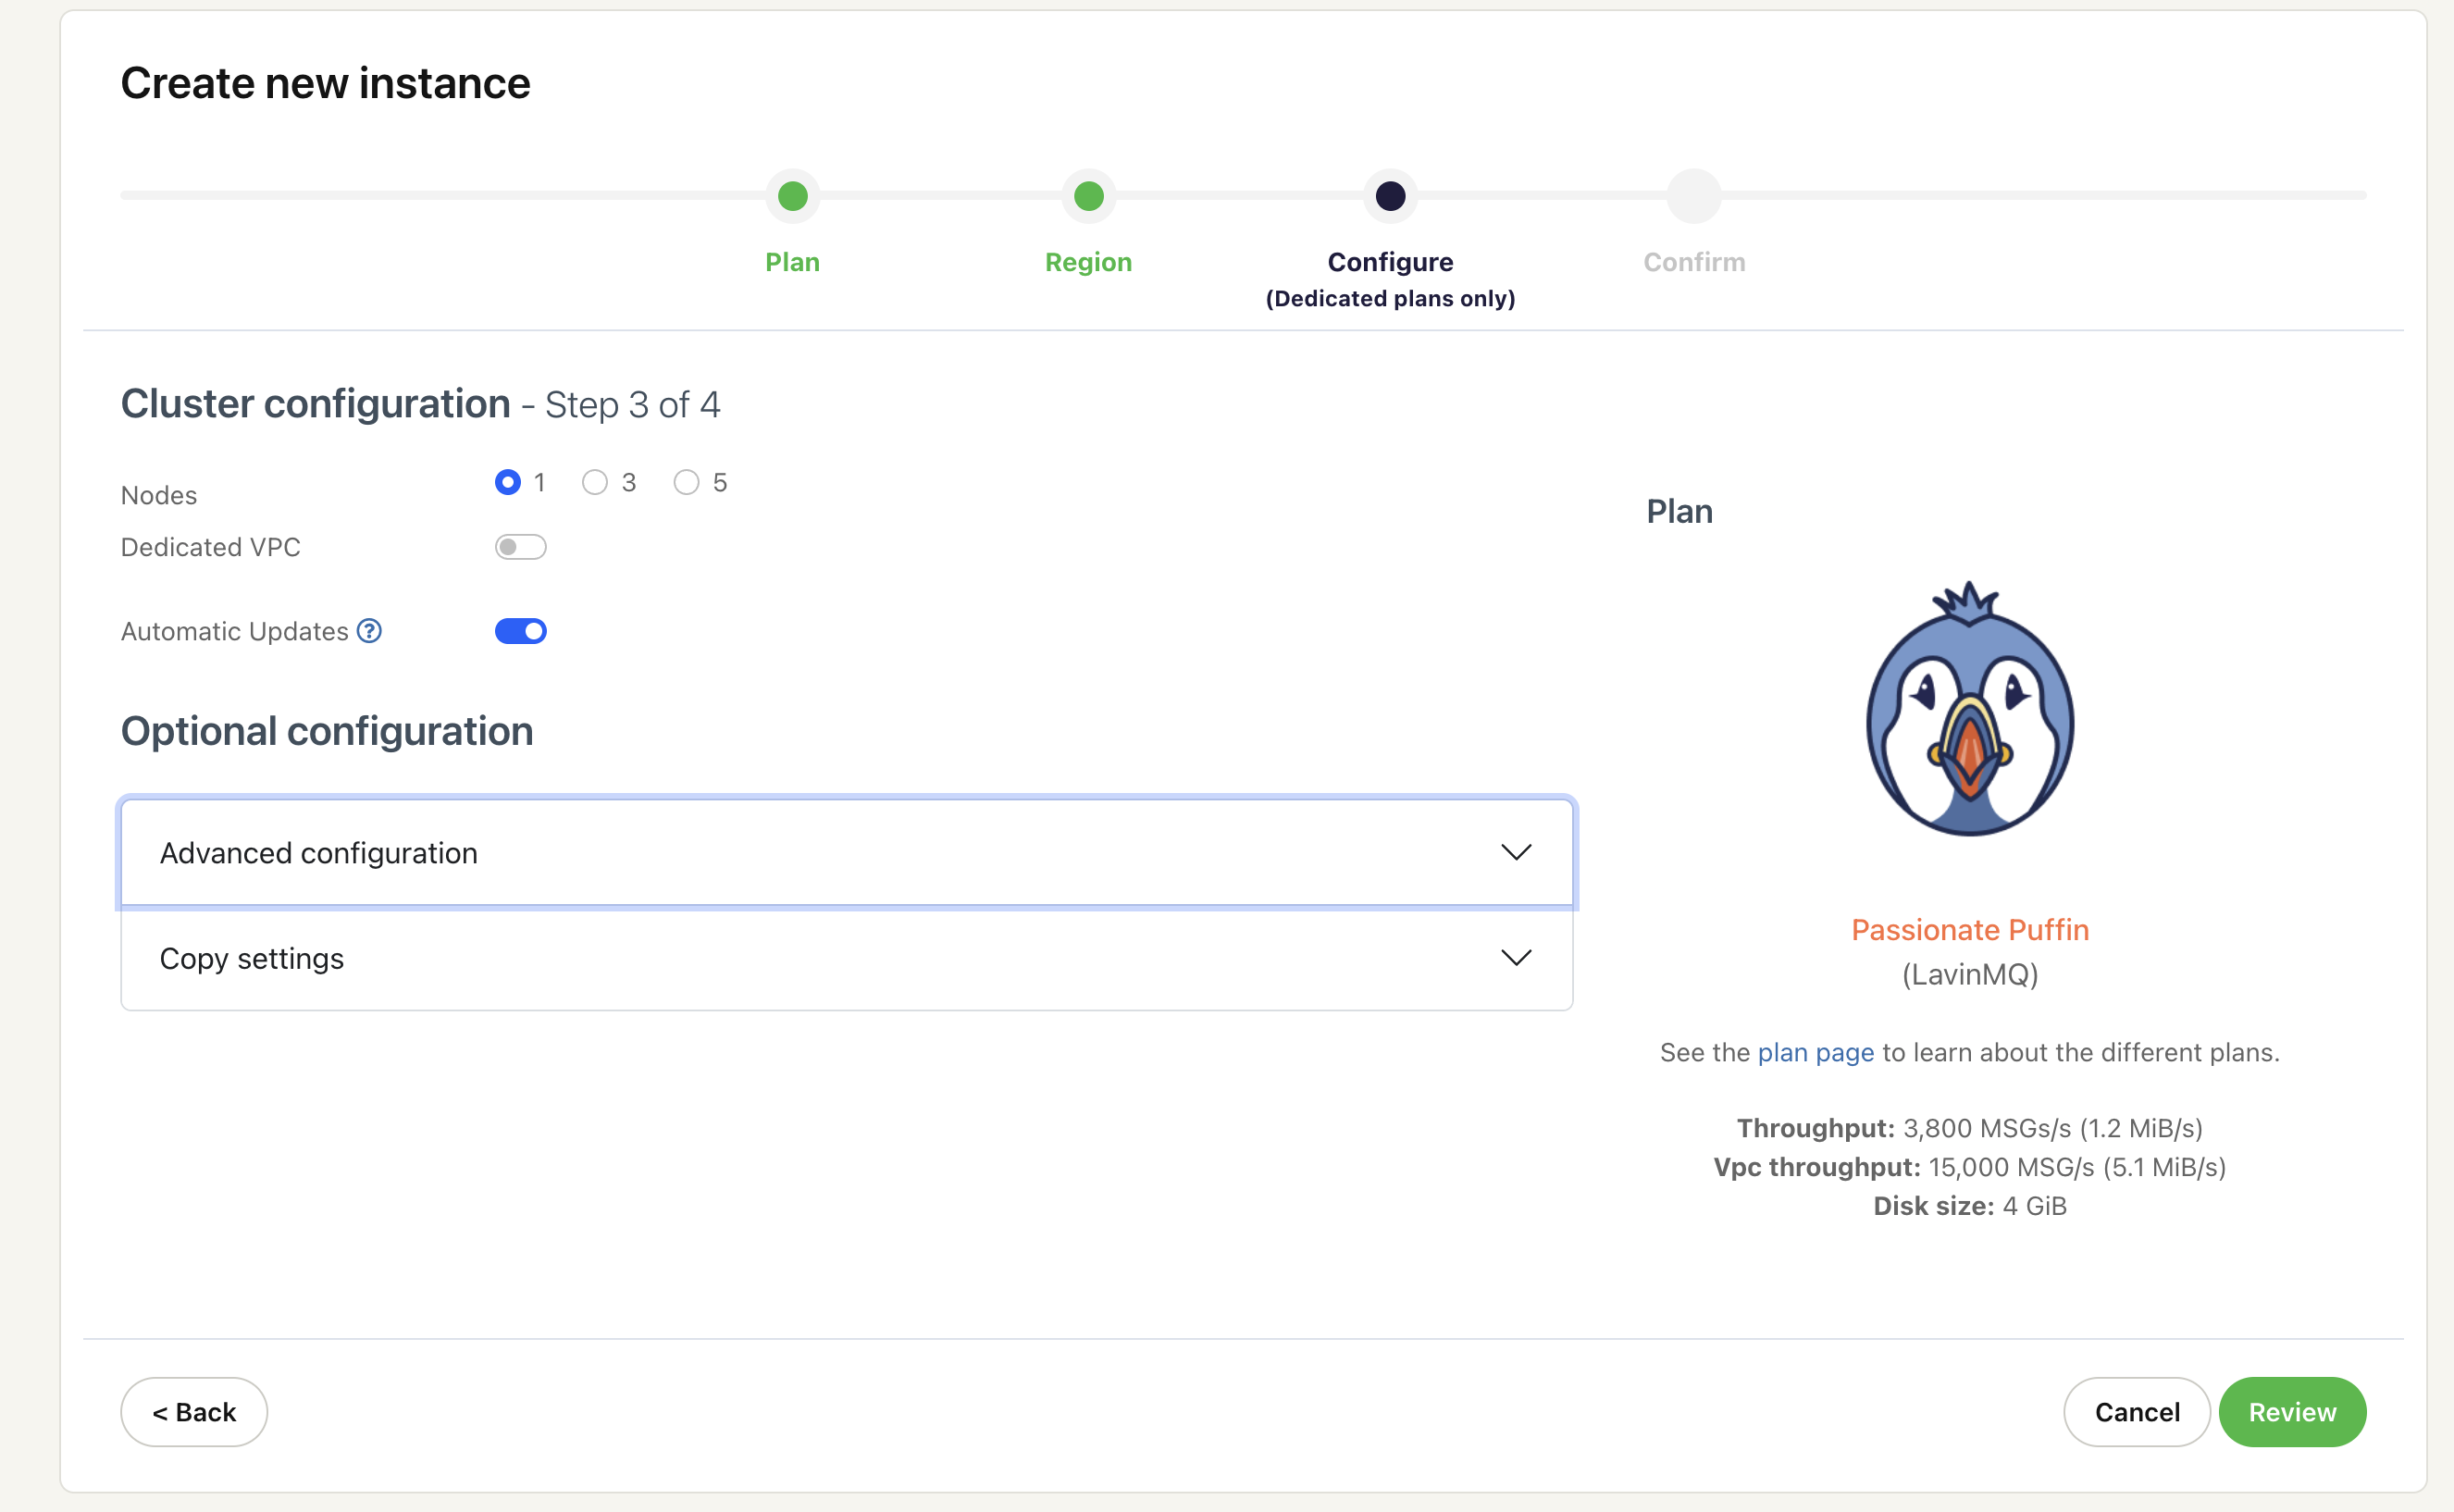Click the gray Confirm step circle
Screen dimensions: 2454x1512
click(x=1693, y=196)
